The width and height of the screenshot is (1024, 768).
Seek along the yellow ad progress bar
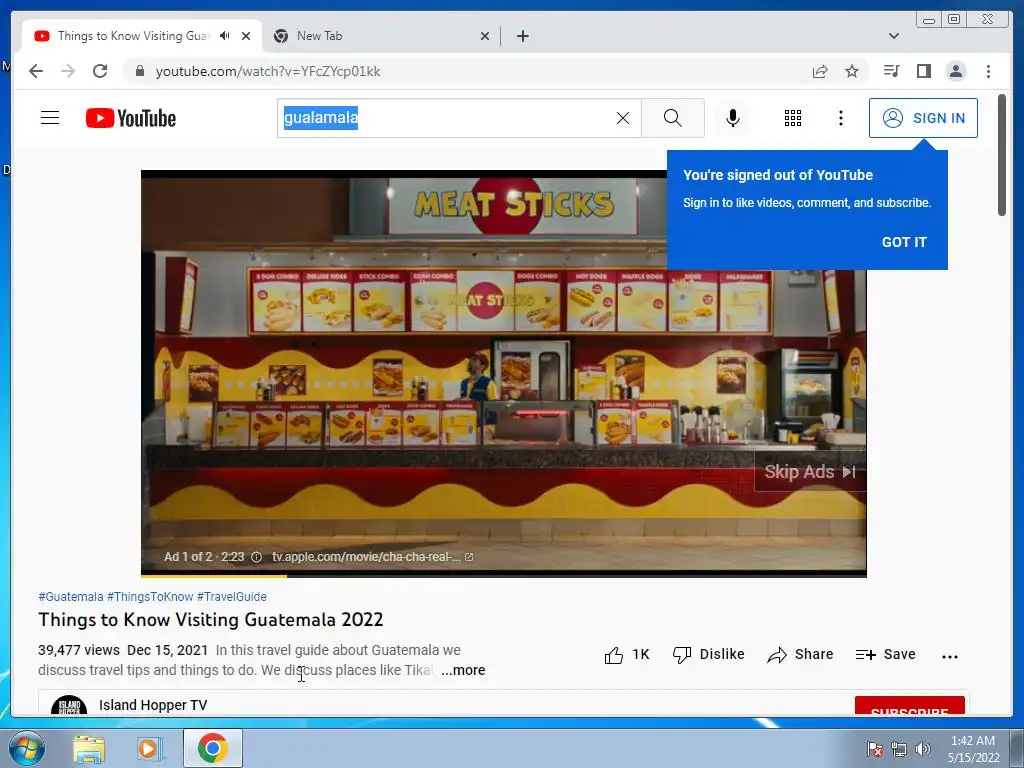click(x=503, y=576)
